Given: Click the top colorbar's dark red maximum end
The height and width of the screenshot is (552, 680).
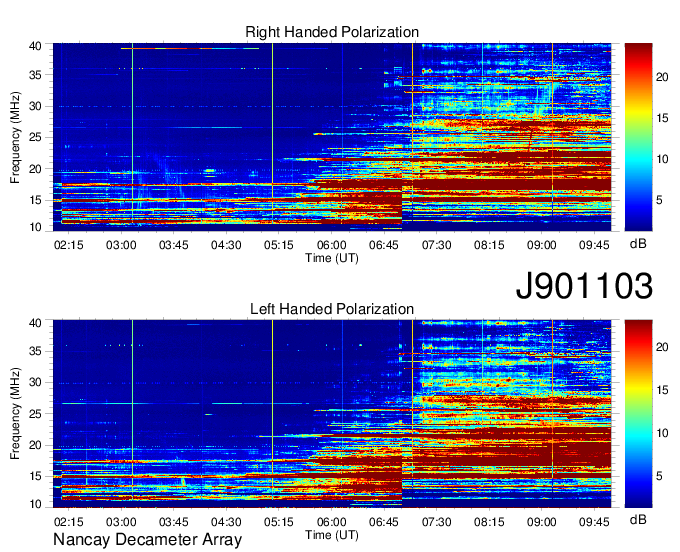Looking at the screenshot, I should pyautogui.click(x=638, y=47).
